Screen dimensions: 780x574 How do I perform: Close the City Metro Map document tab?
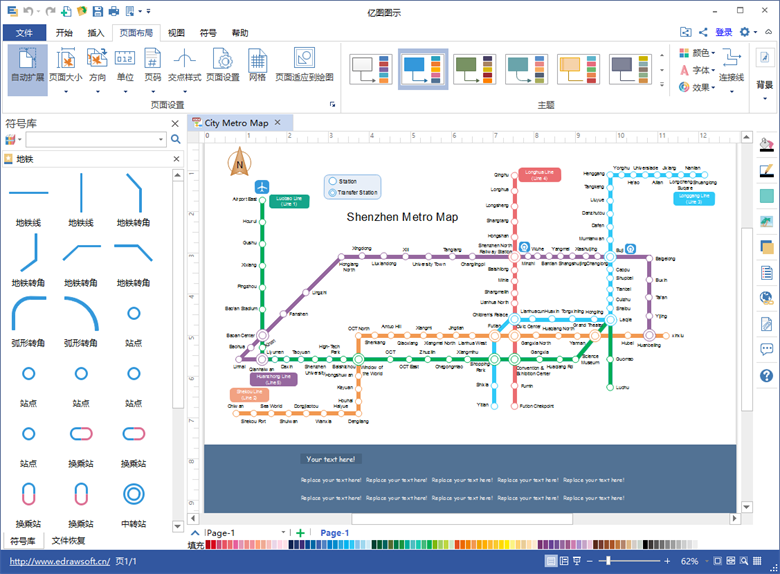[x=278, y=122]
